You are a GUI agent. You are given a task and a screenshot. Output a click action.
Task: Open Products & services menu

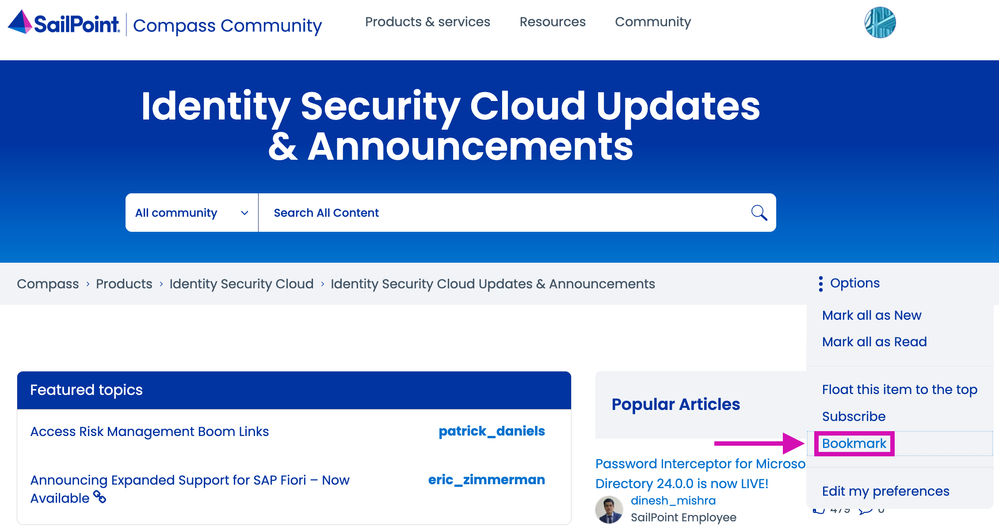click(x=427, y=22)
